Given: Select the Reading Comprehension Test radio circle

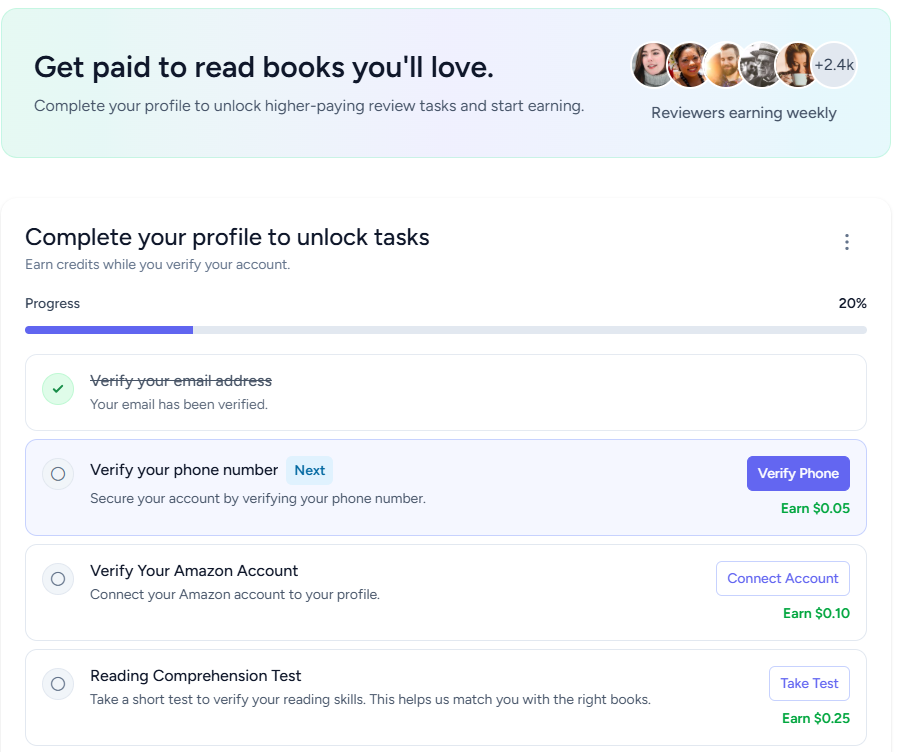Looking at the screenshot, I should tap(57, 684).
